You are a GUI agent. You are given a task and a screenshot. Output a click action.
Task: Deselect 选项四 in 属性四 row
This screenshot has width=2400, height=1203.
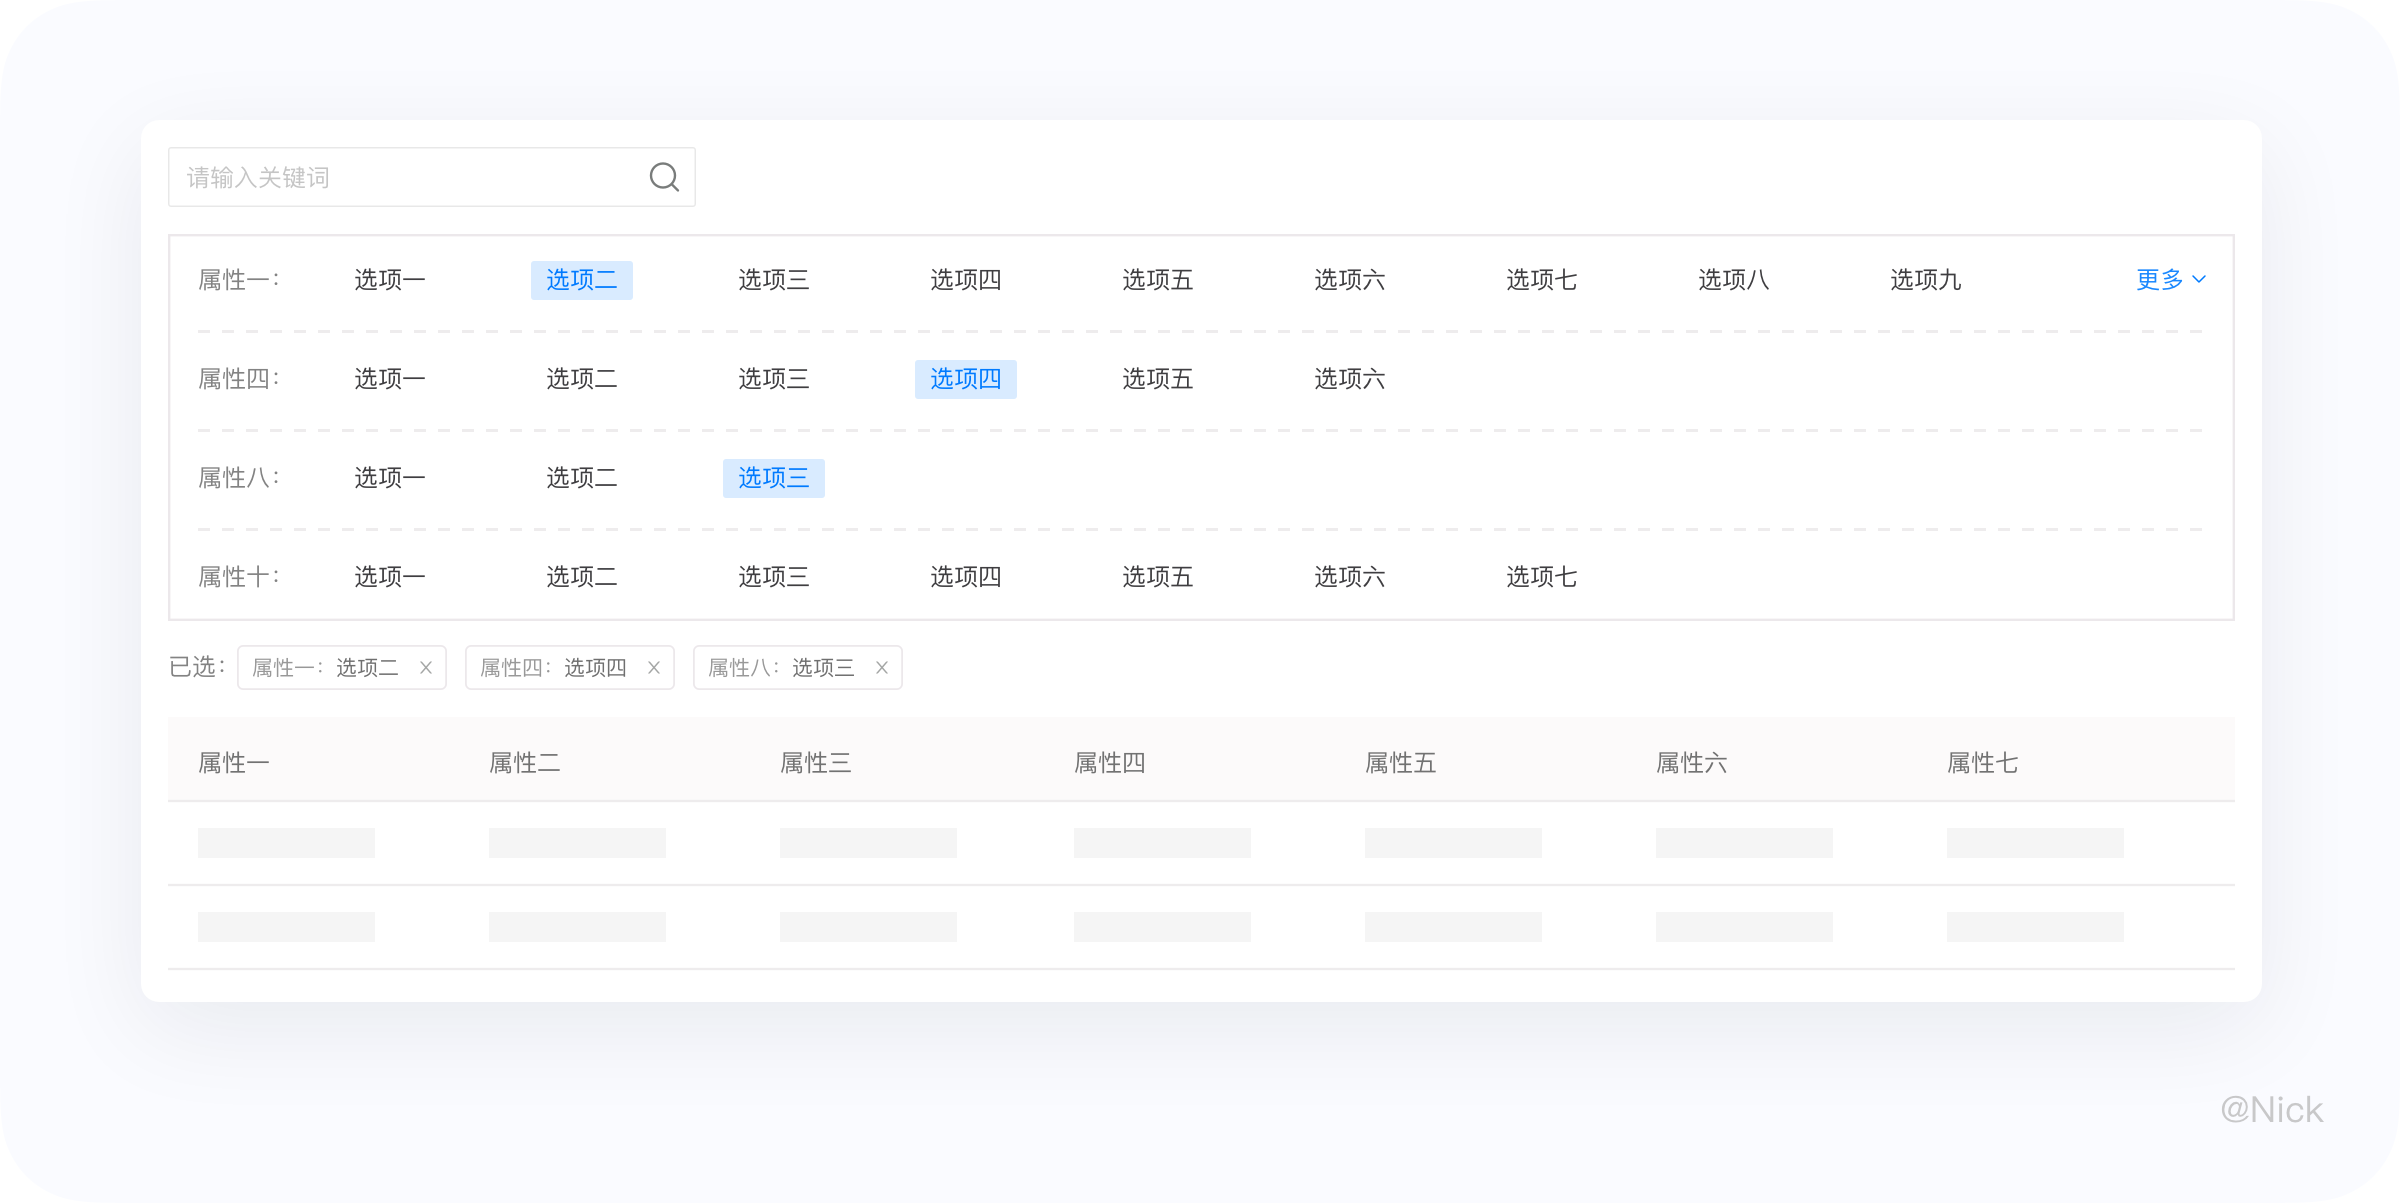point(965,379)
